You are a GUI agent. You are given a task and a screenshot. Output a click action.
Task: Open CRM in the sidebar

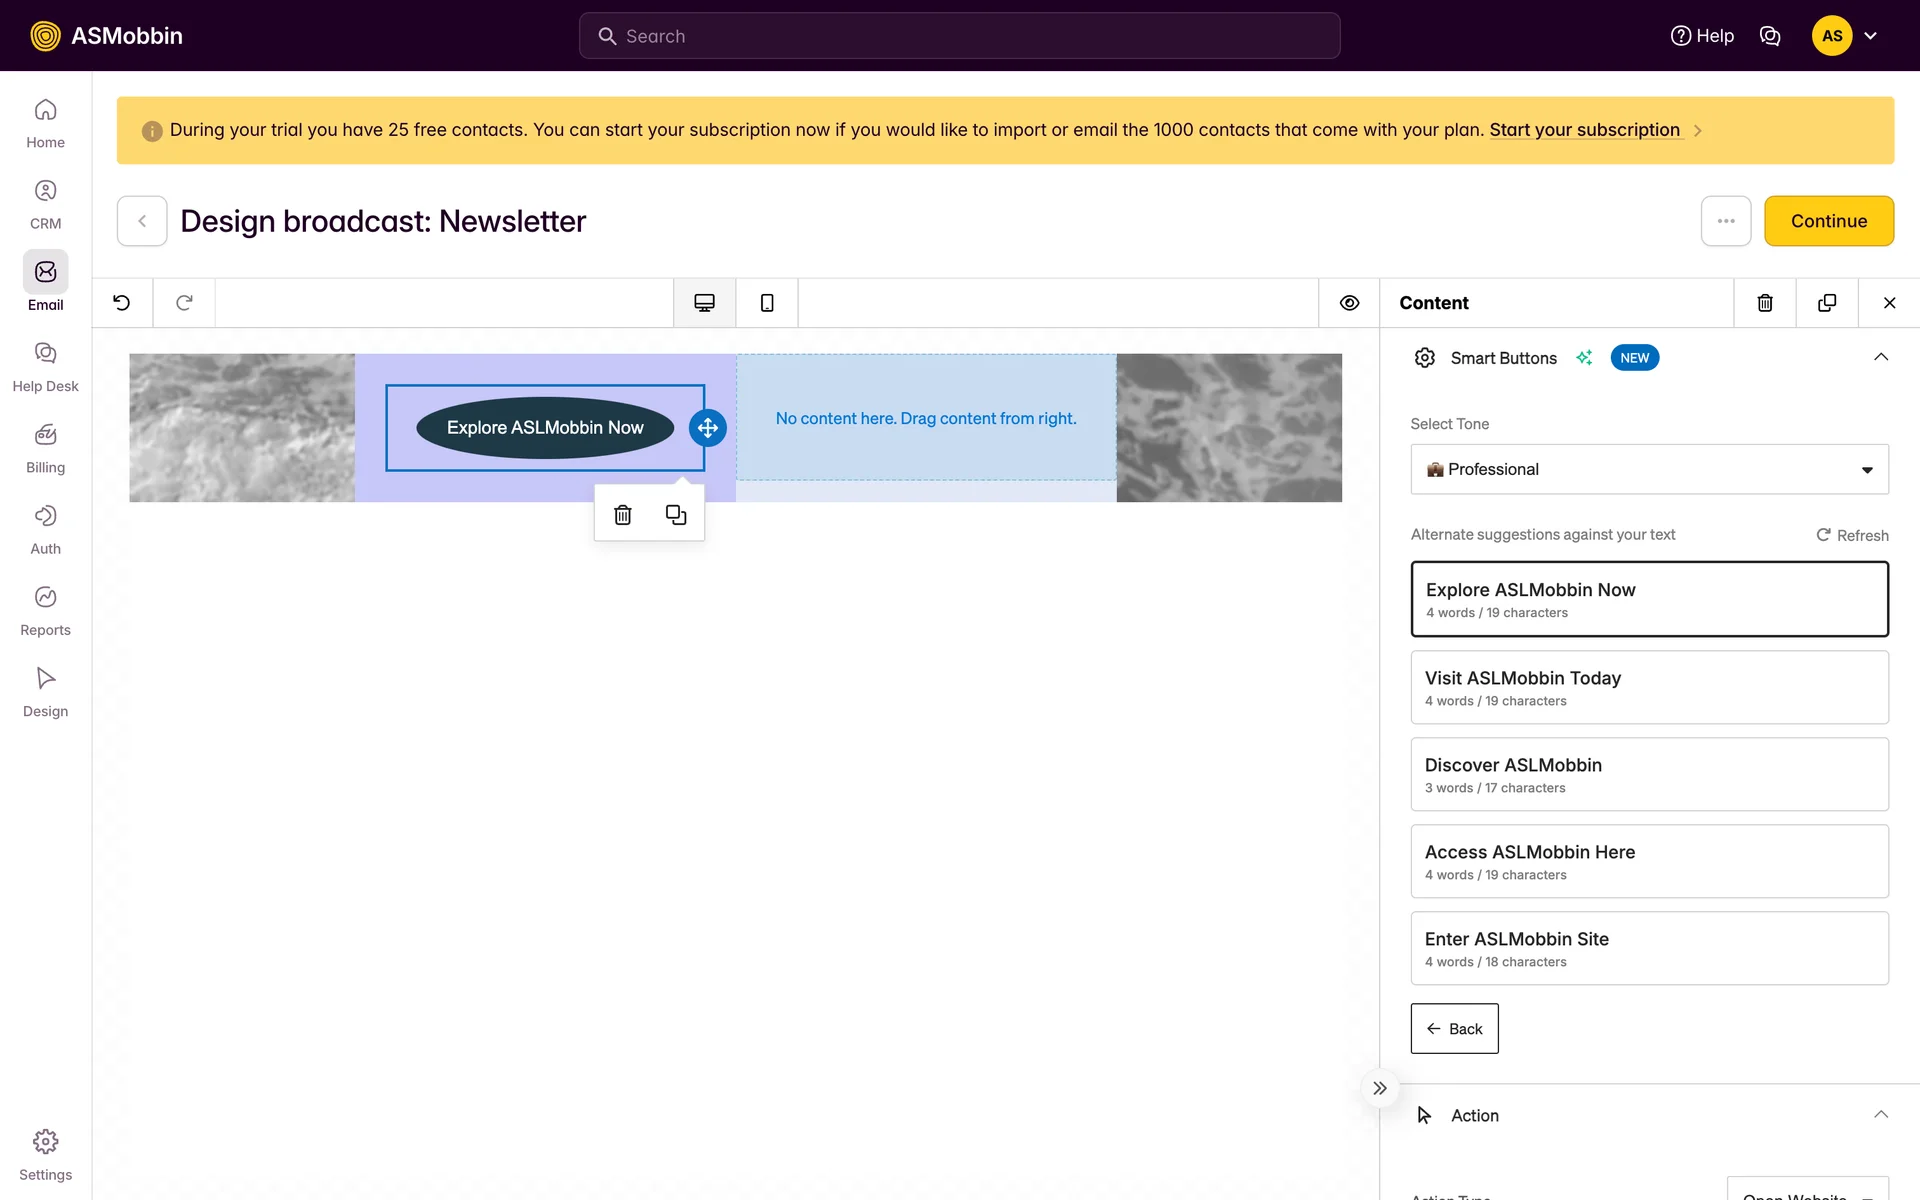(46, 204)
